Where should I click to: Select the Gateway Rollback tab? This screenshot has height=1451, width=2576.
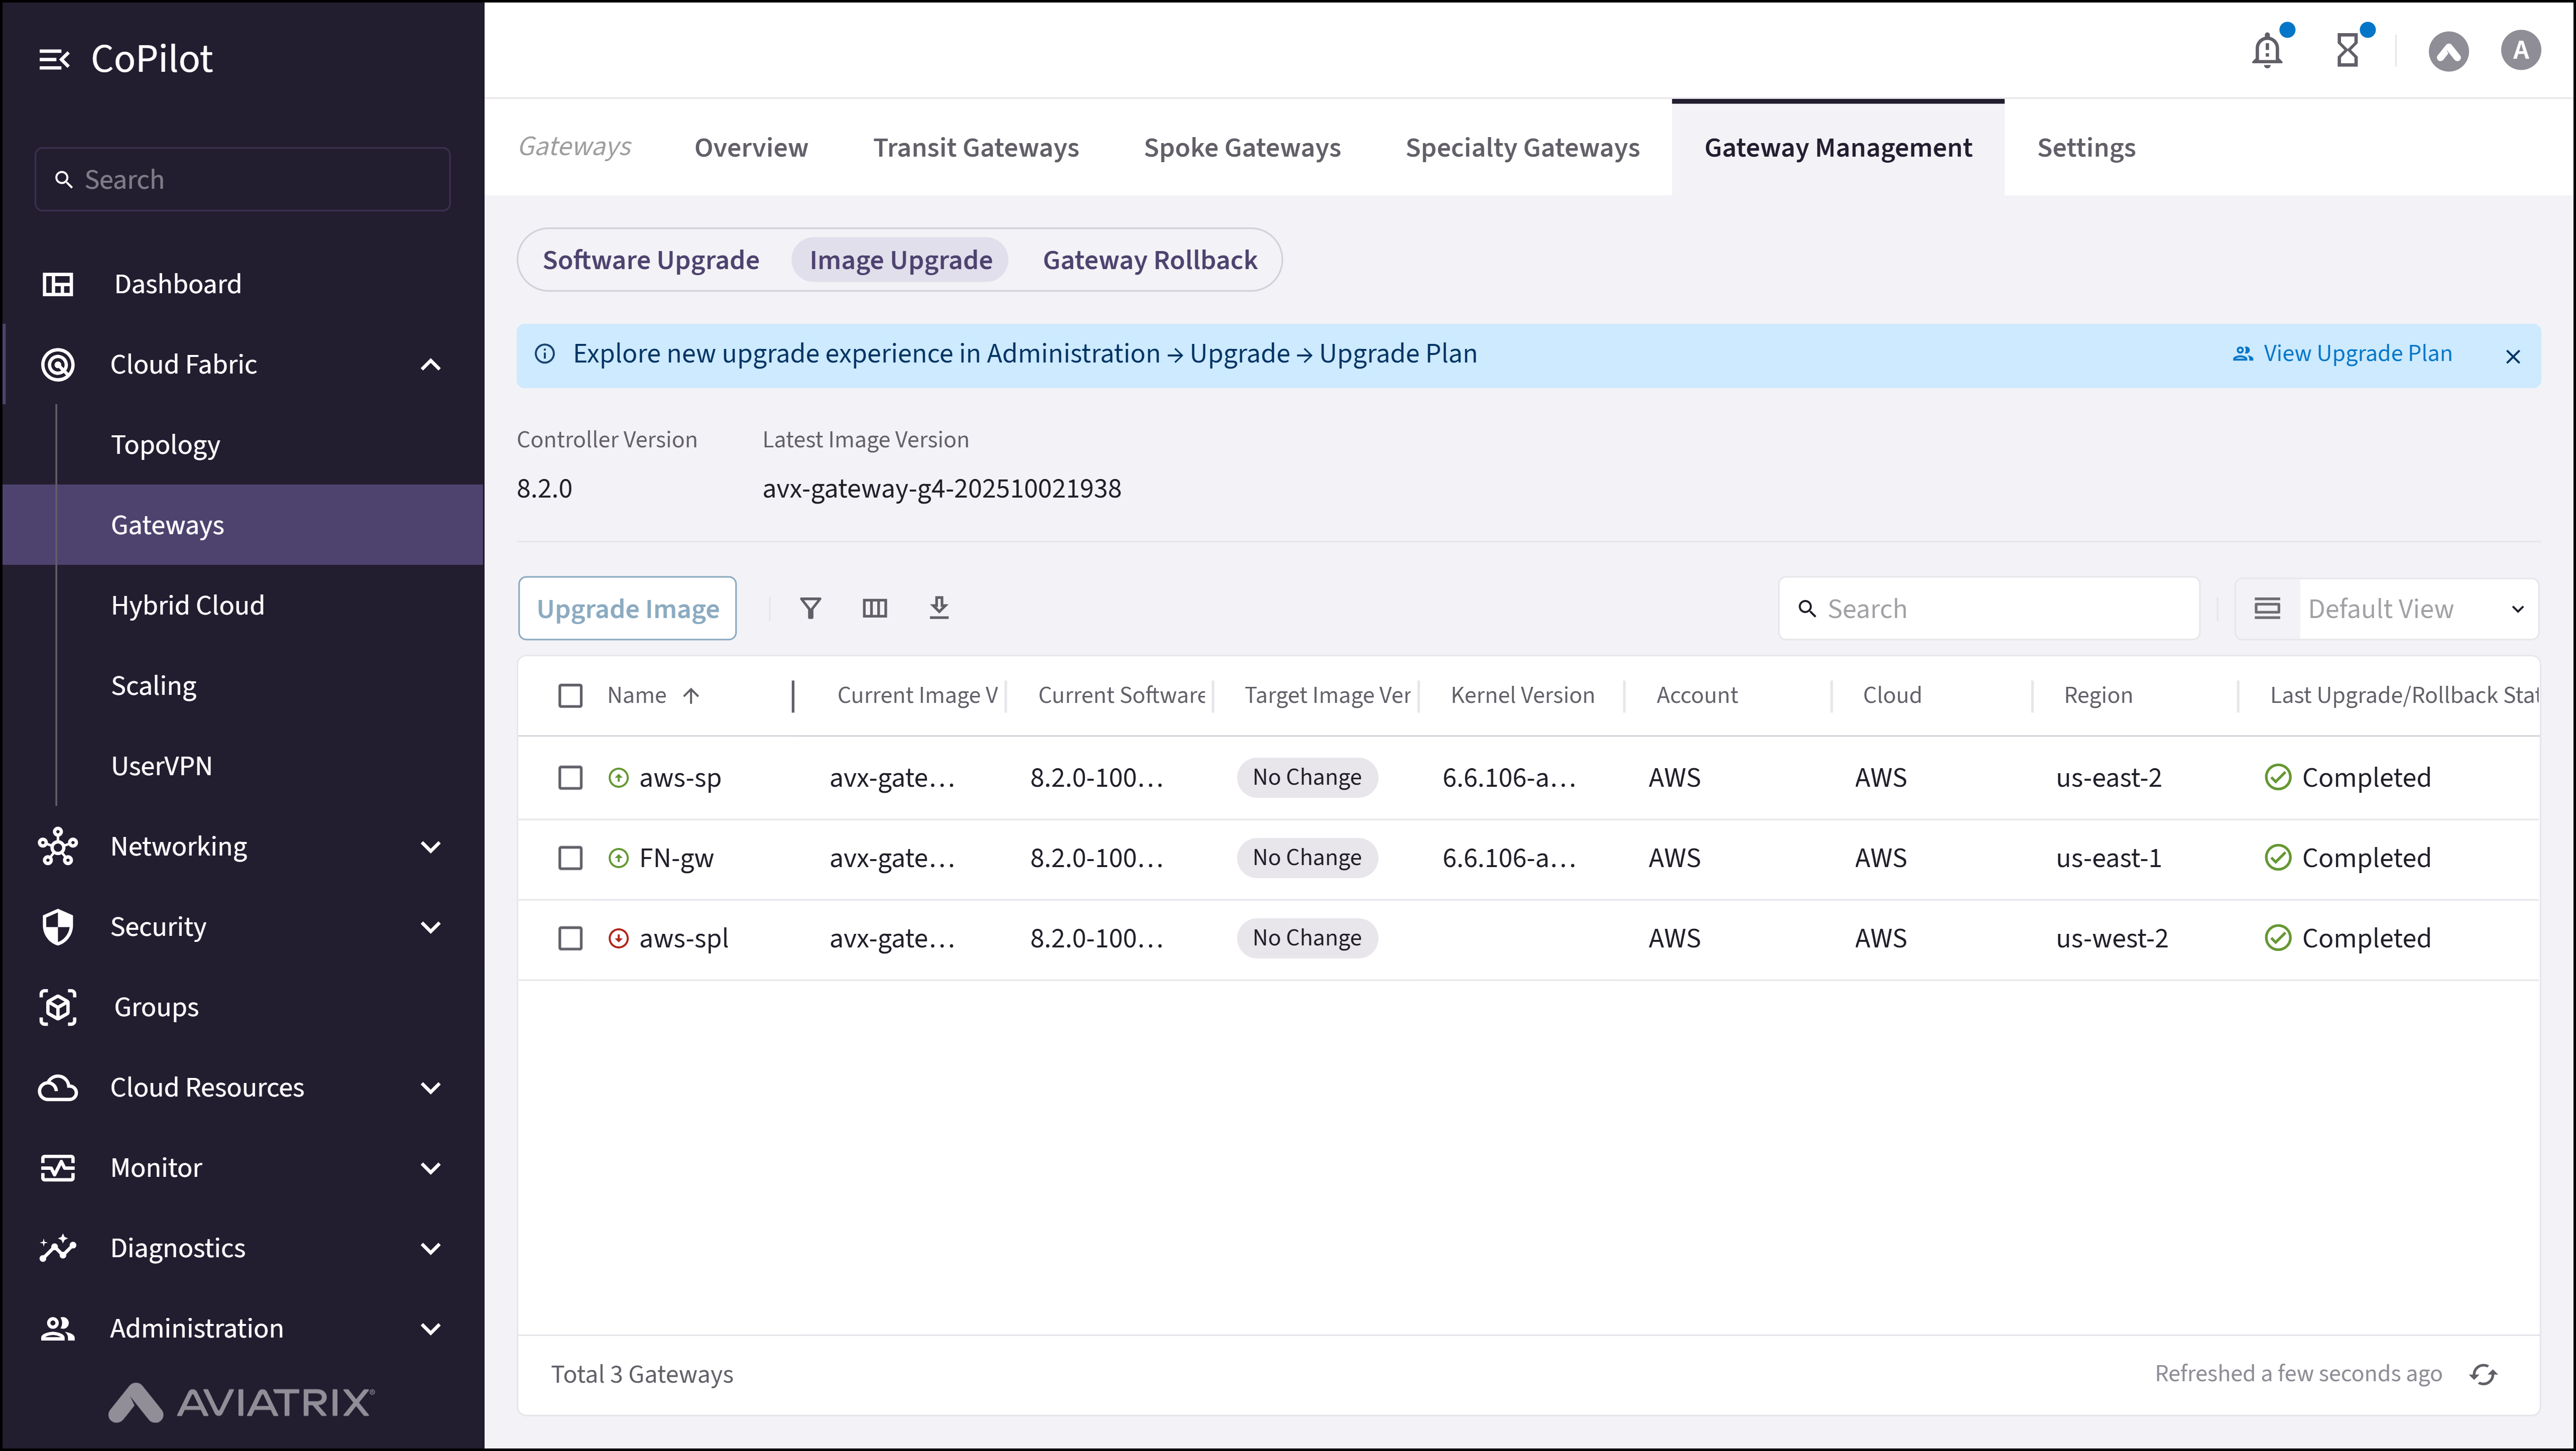pyautogui.click(x=1150, y=259)
